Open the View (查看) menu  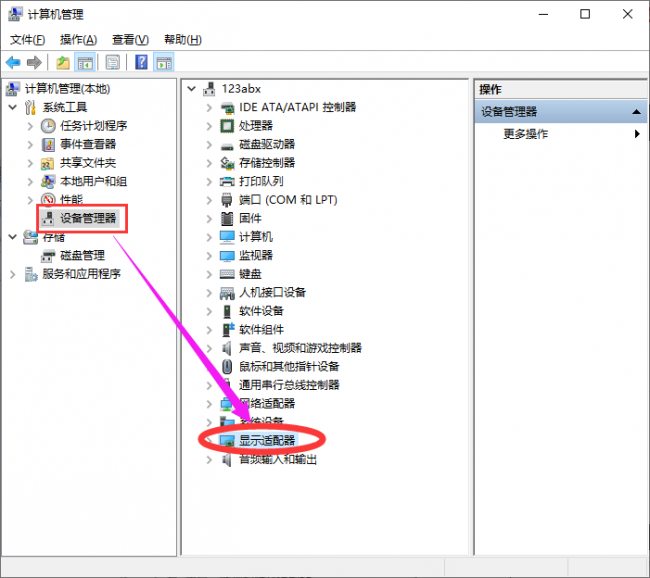tap(130, 40)
